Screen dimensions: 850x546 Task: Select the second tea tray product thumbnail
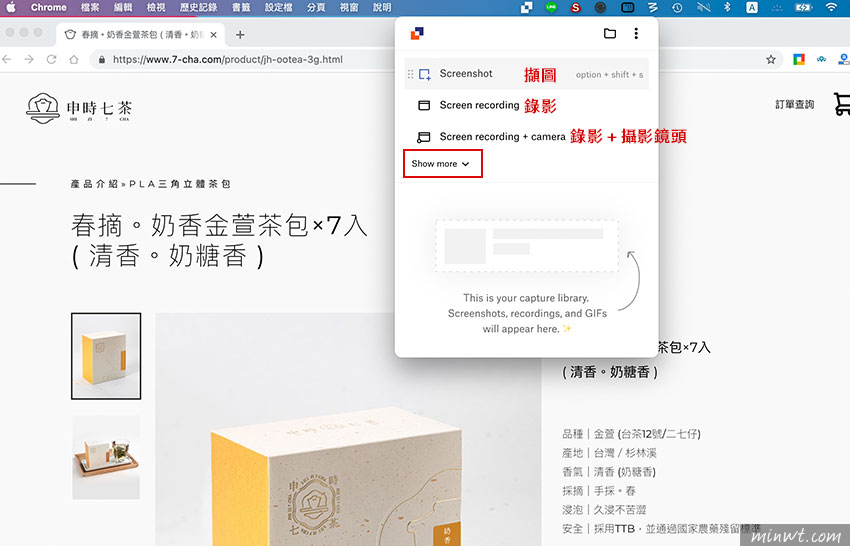click(x=106, y=457)
